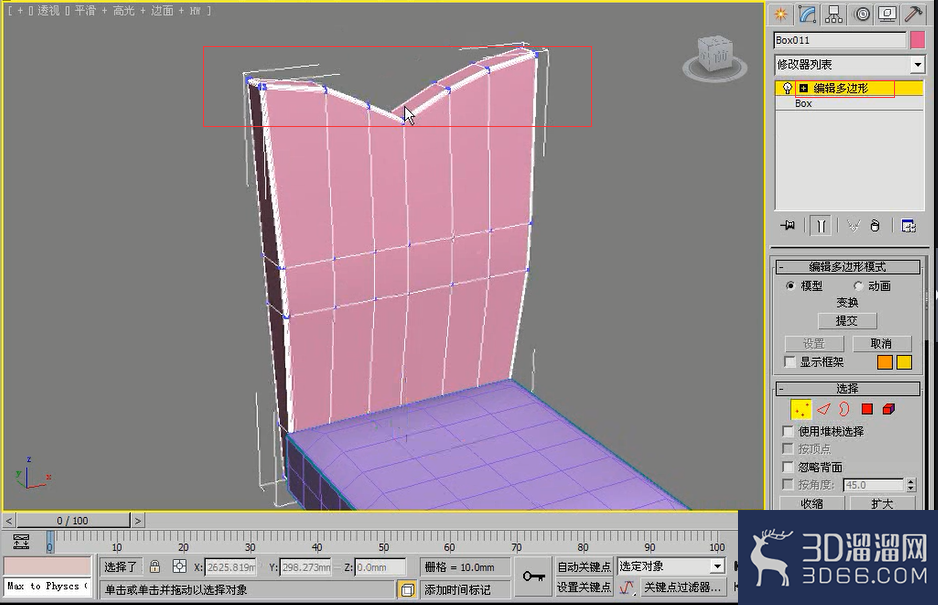Click default tangent curve icon

coord(626,588)
